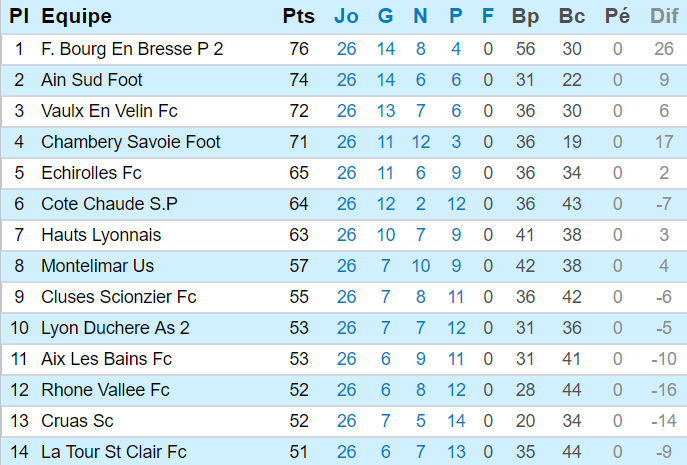Click the Aix Les Bains Fc entry

(x=107, y=359)
